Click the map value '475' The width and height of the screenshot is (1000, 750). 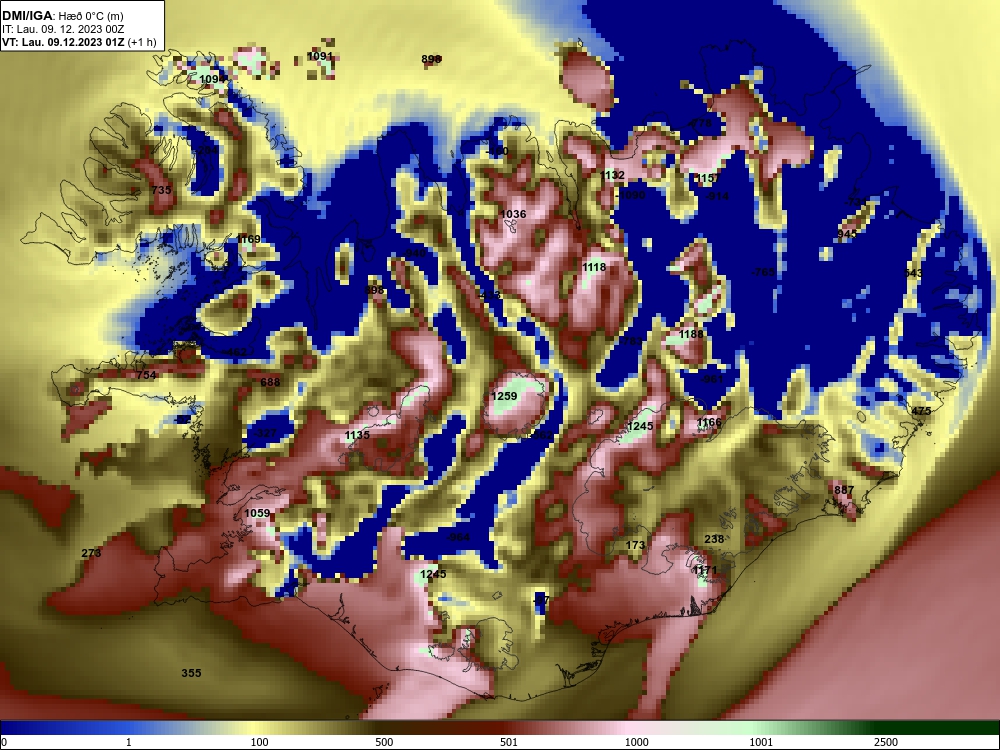click(x=922, y=411)
